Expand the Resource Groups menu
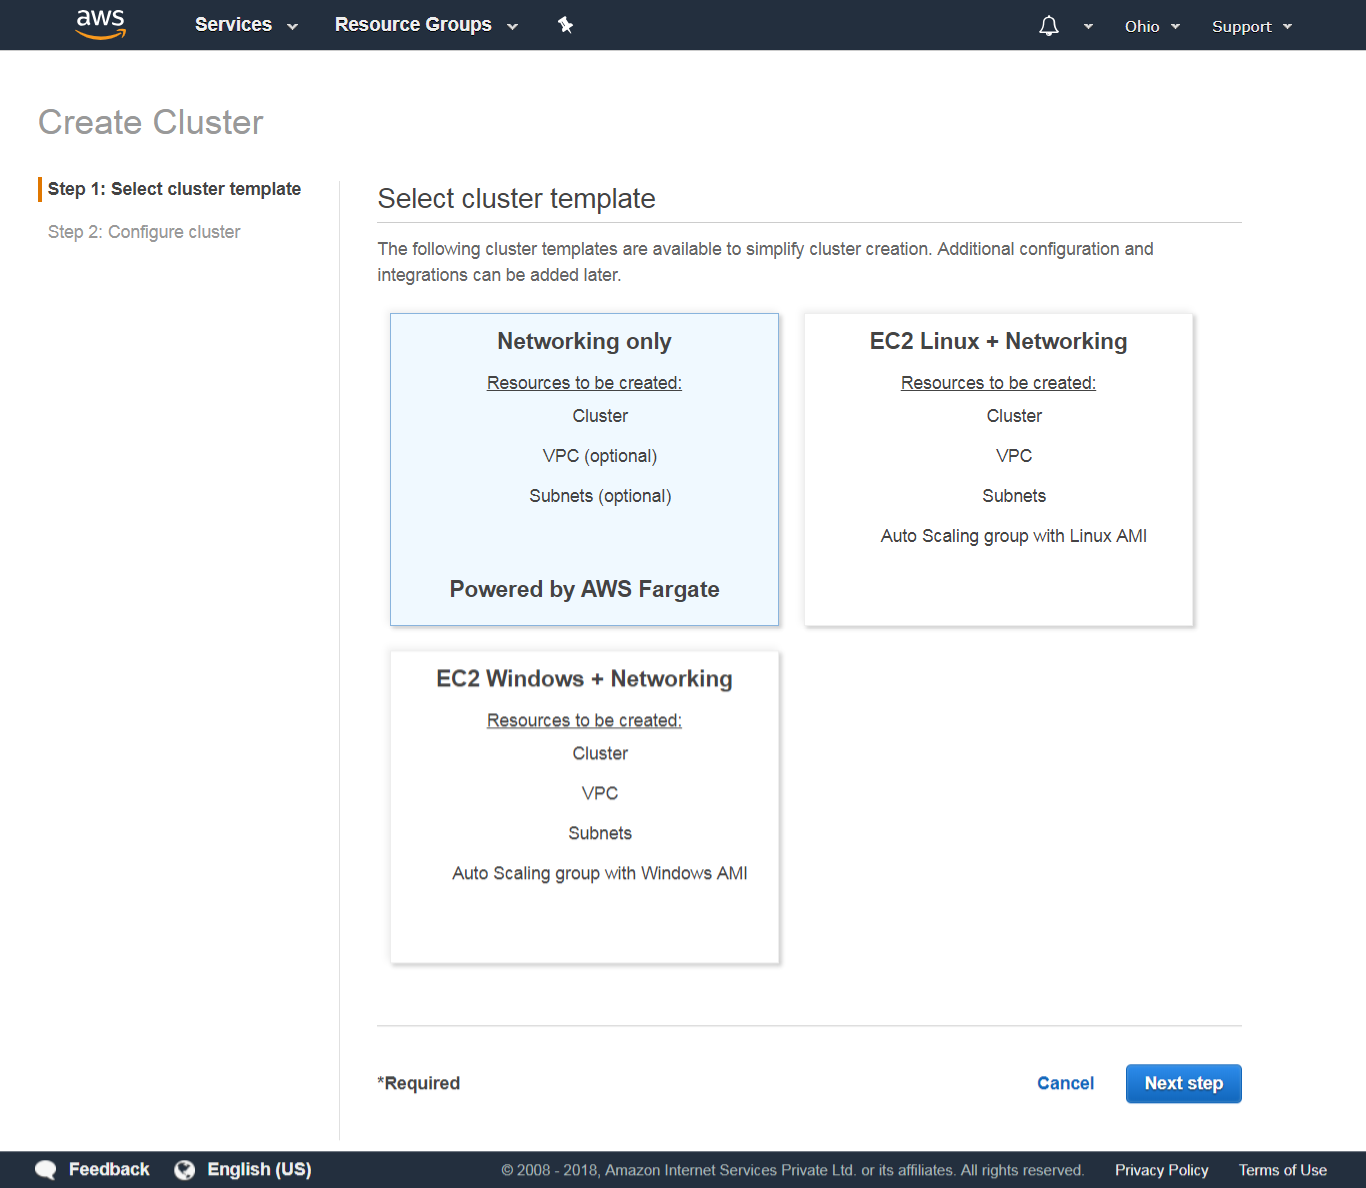Image resolution: width=1366 pixels, height=1188 pixels. point(426,25)
